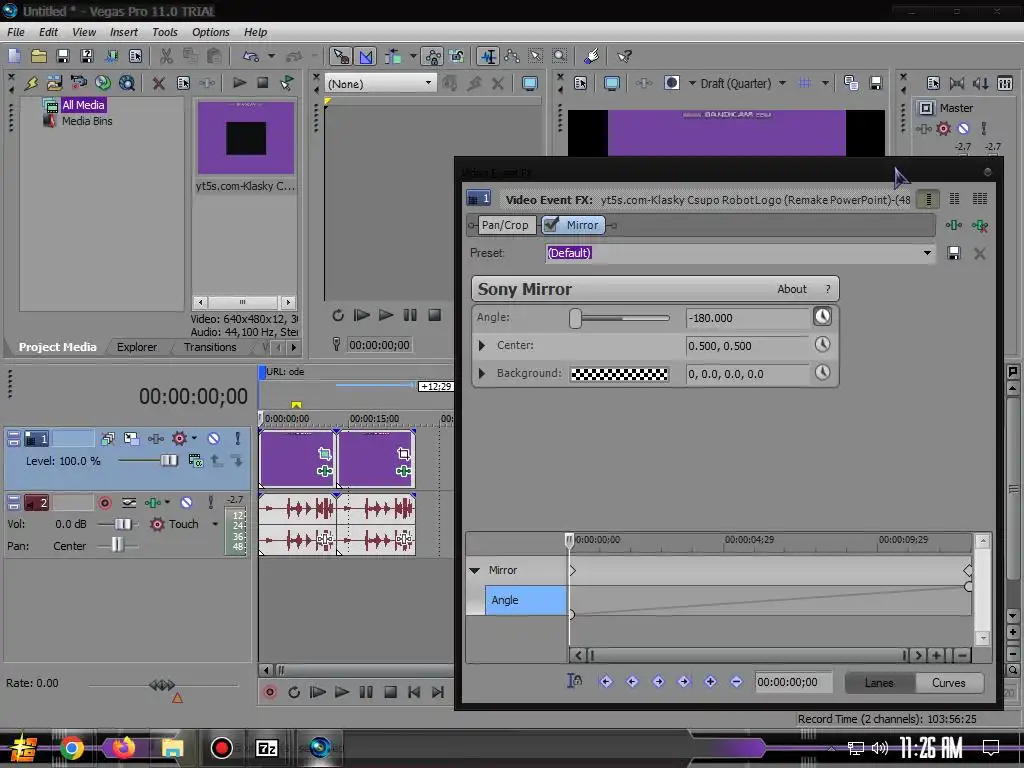1024x768 pixels.
Task: Delete the Mirror preset with X icon
Action: (x=980, y=253)
